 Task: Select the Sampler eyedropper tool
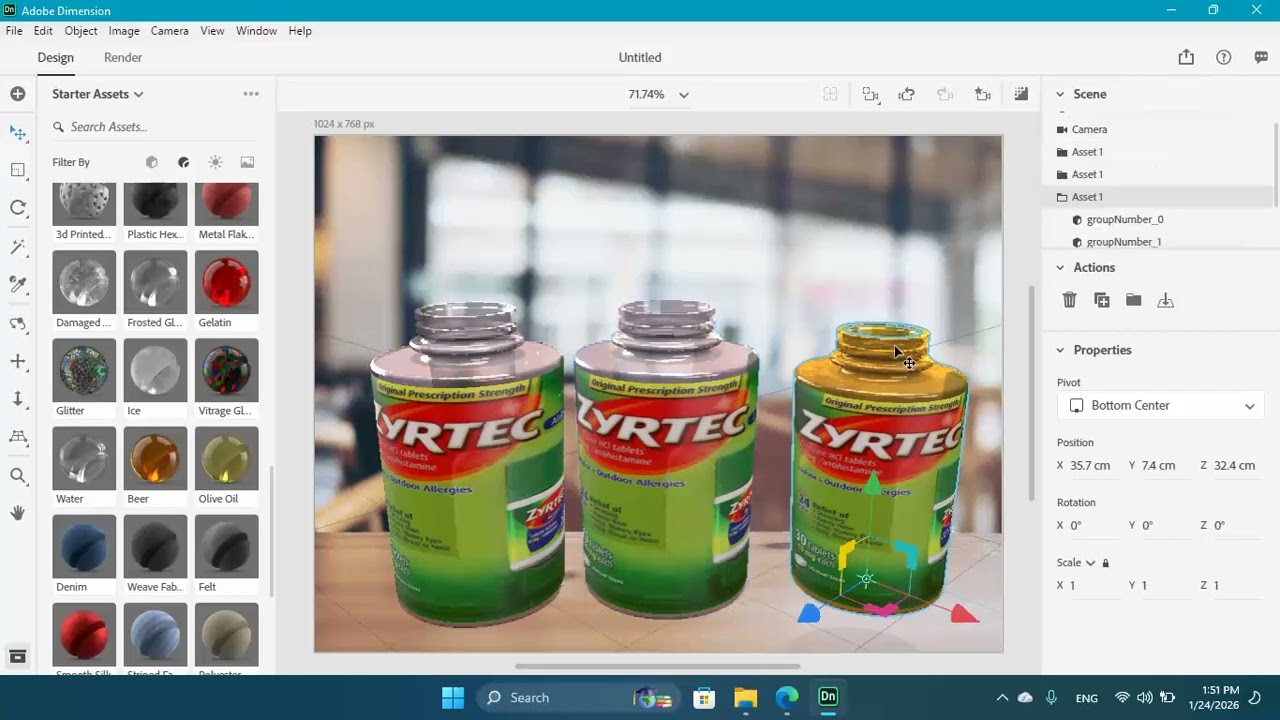tap(18, 285)
